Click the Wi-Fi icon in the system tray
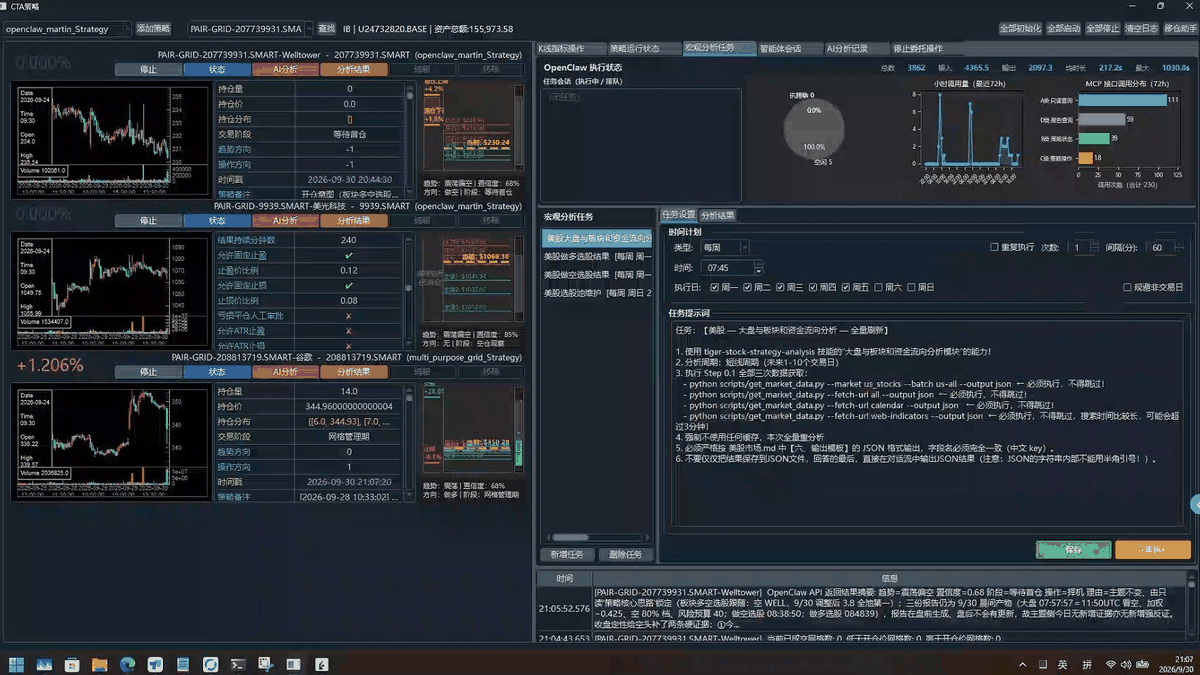 1111,665
